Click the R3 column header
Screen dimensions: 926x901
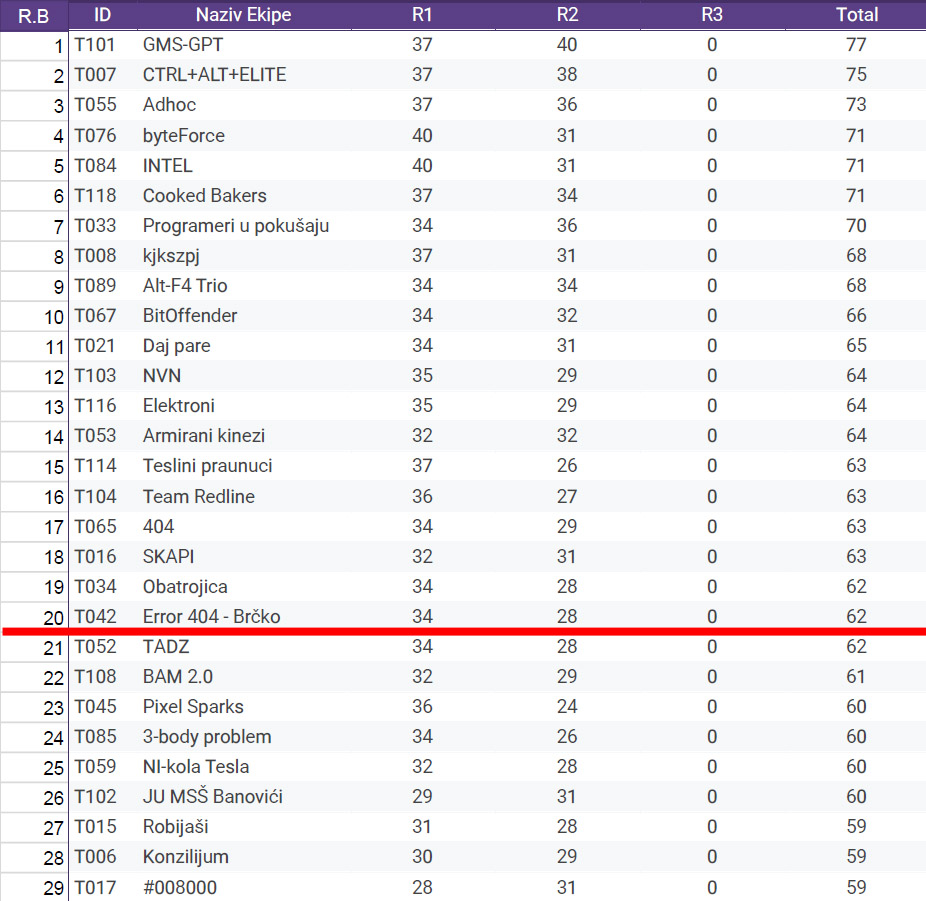click(x=712, y=14)
